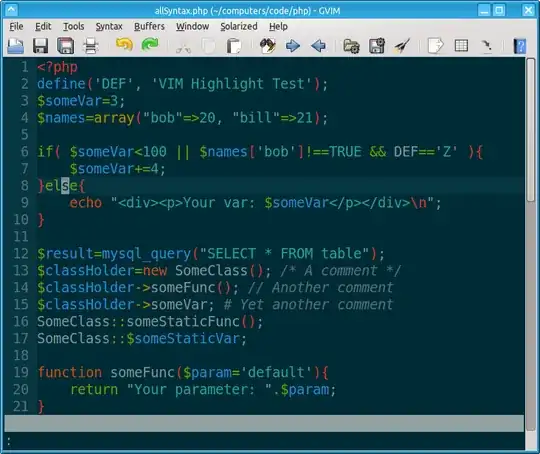540x454 pixels.
Task: Click '$someVar+=4;' on line 7
Action: click(x=117, y=168)
